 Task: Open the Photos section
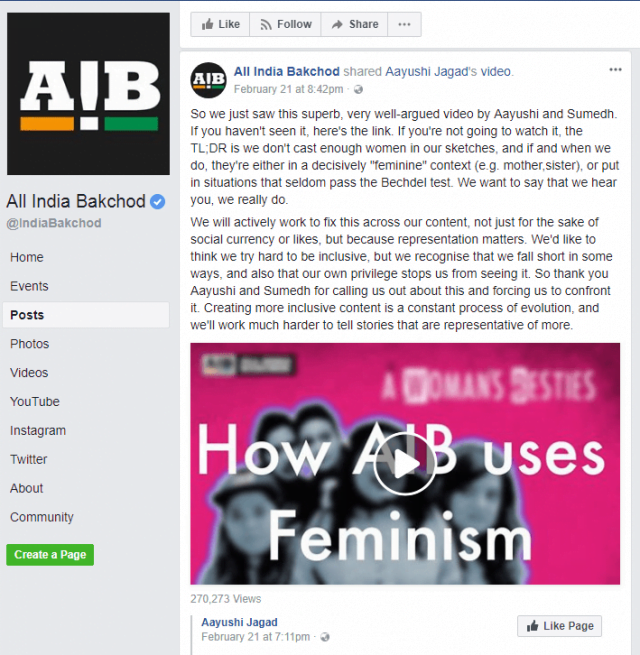pos(30,344)
